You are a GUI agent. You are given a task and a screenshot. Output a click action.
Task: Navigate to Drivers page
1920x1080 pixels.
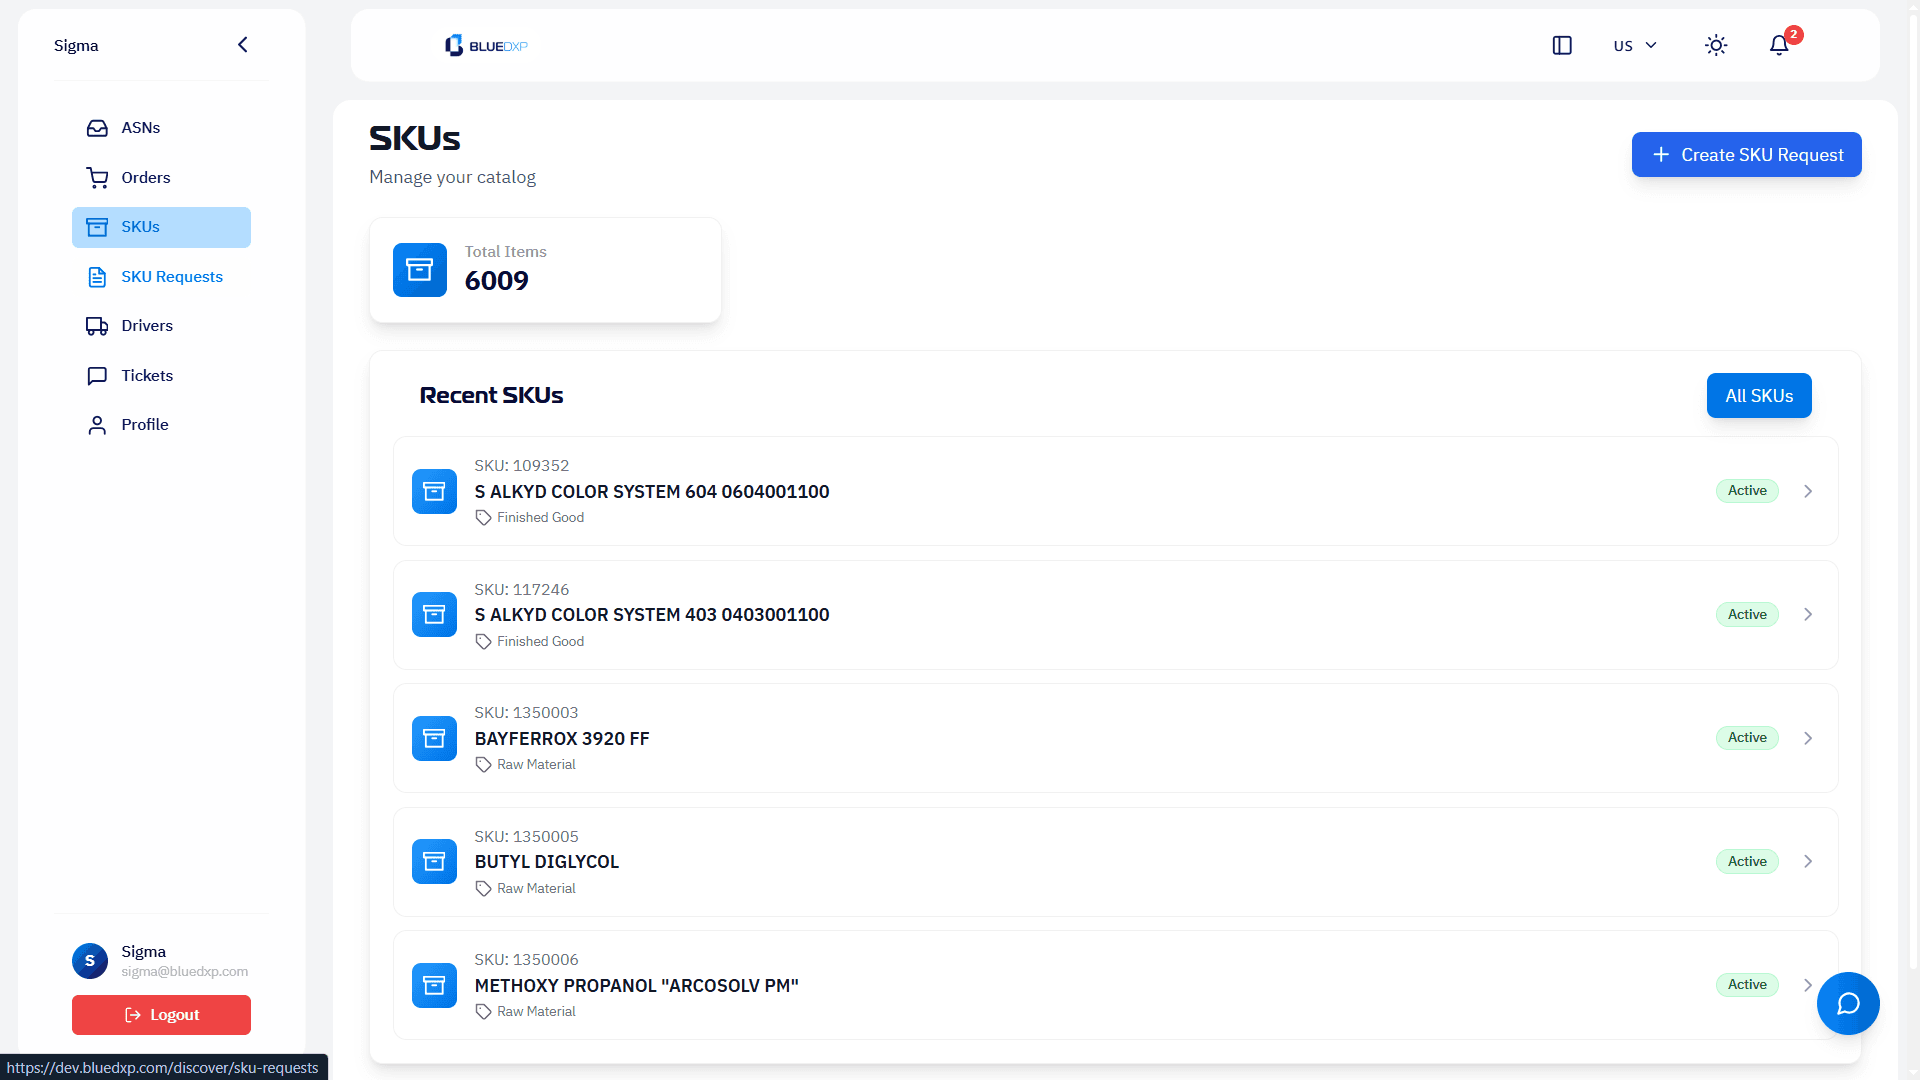point(161,326)
